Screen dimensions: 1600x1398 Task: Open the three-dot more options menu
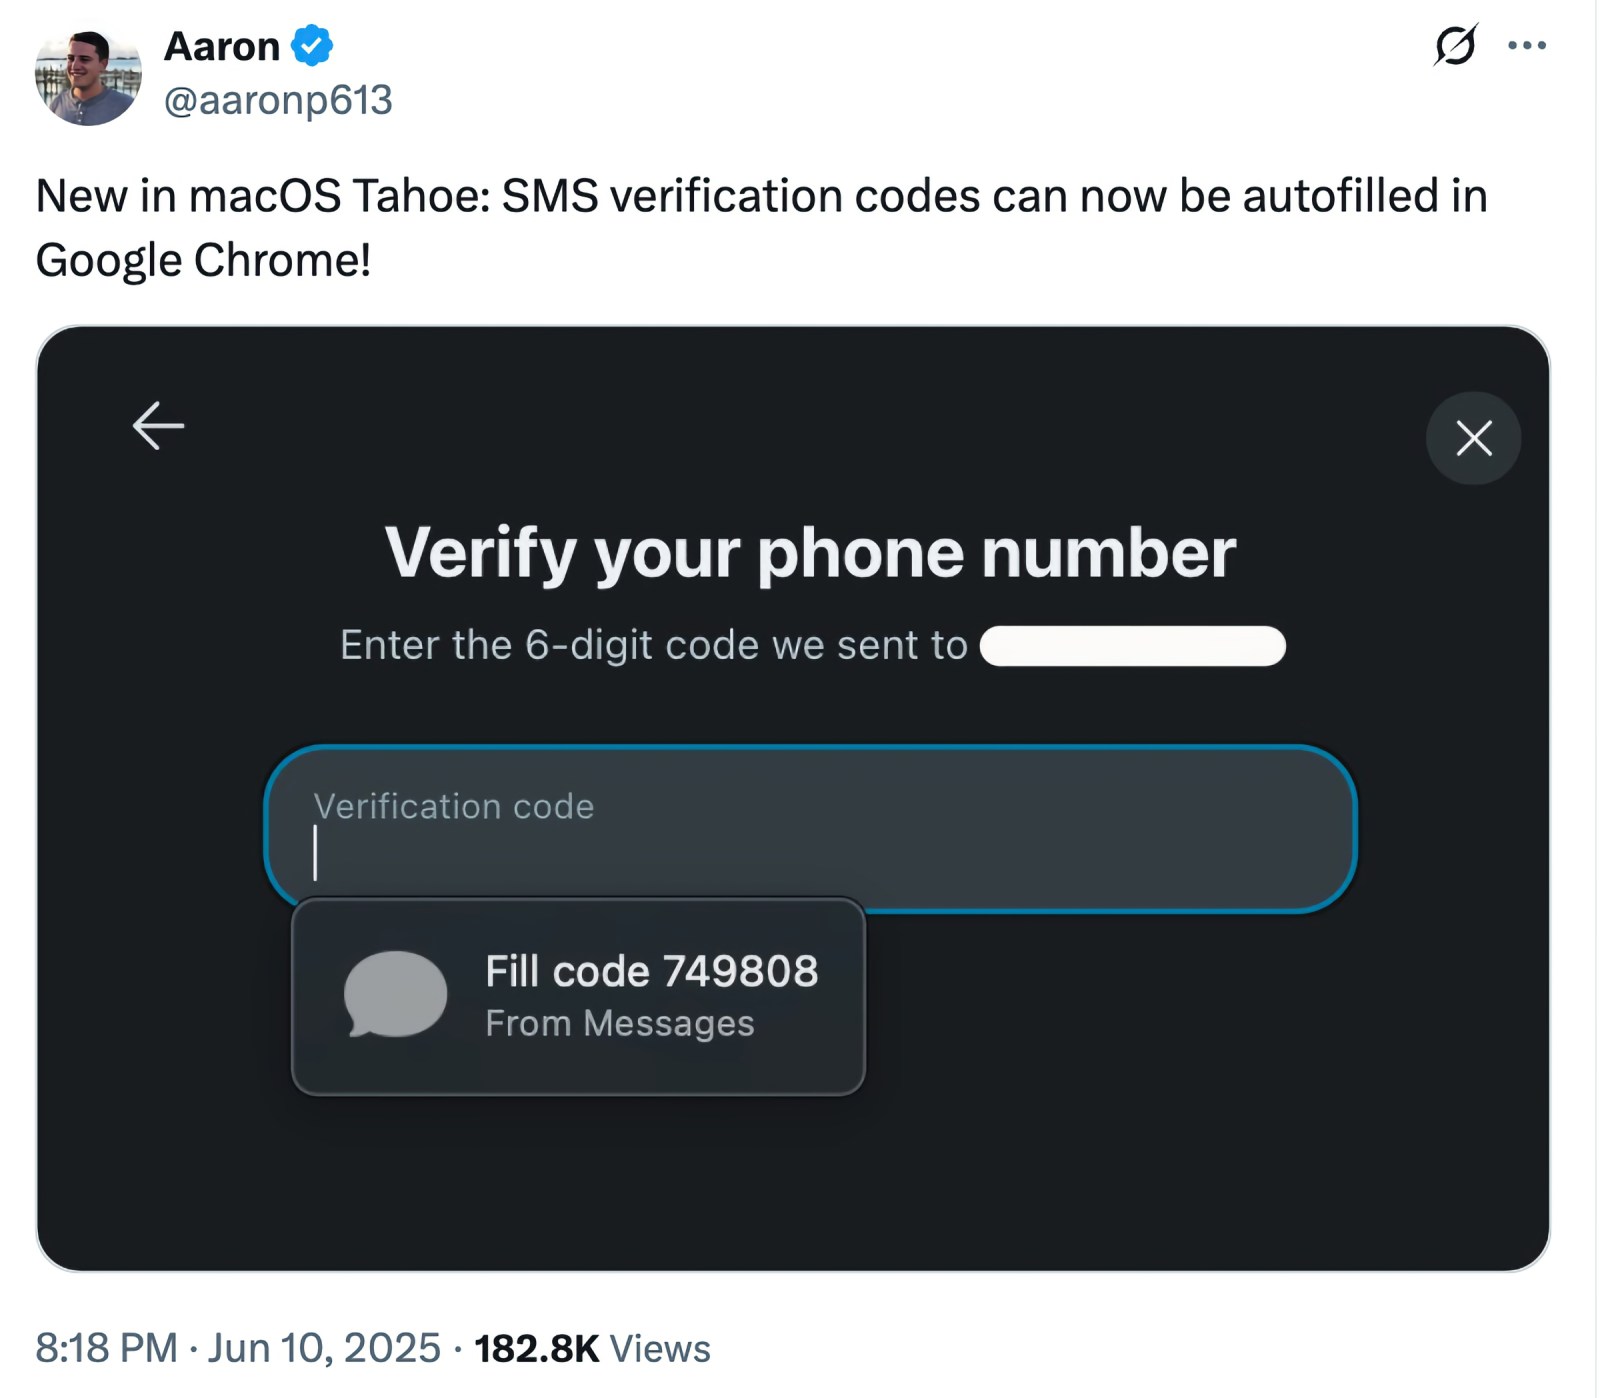1526,45
